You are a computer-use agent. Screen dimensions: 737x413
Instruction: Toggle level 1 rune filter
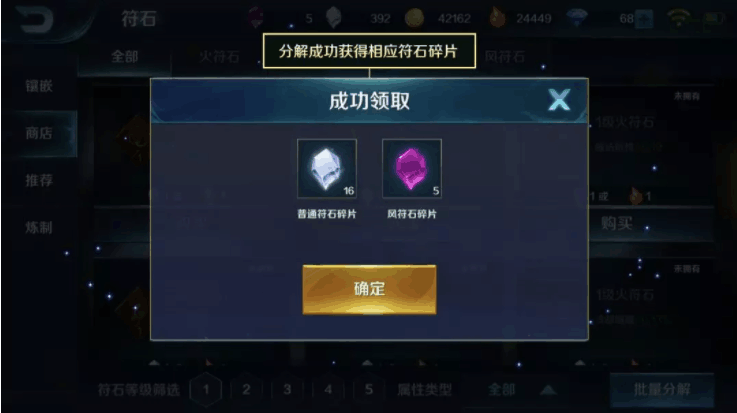tap(205, 389)
